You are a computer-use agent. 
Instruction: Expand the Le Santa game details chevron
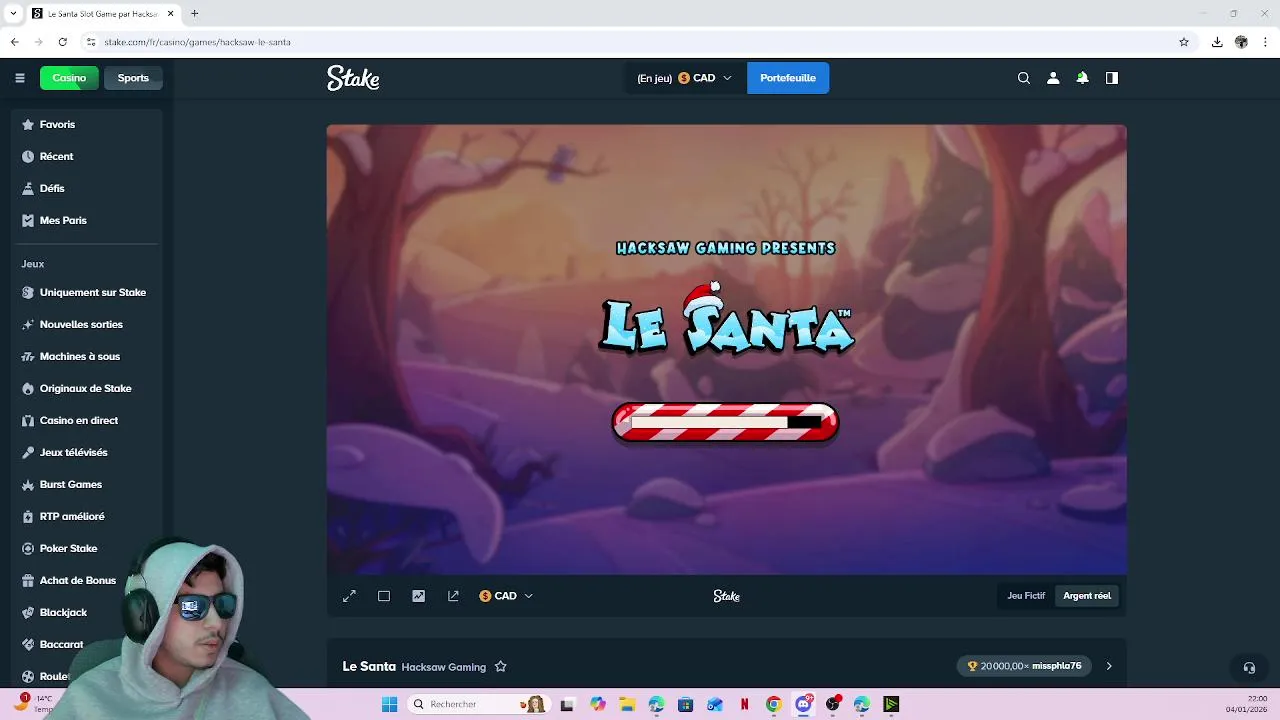1108,666
